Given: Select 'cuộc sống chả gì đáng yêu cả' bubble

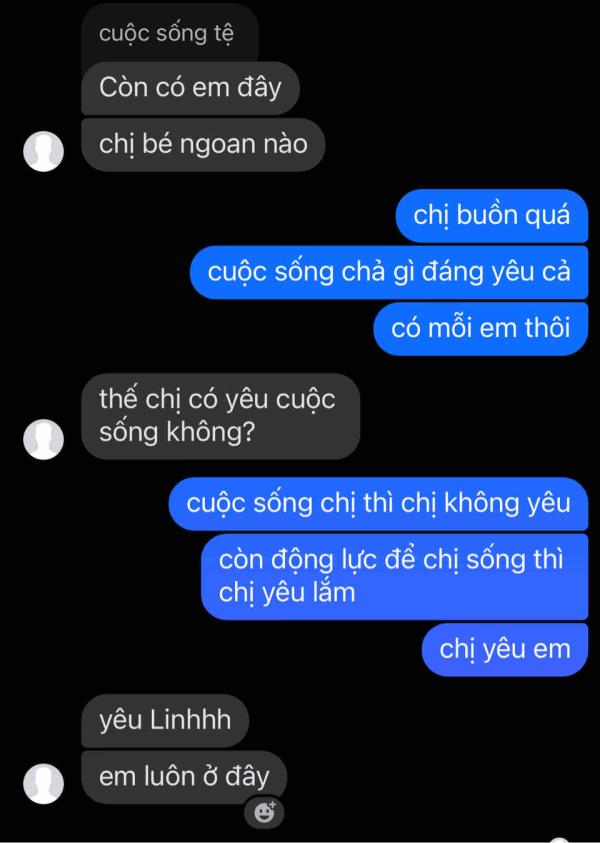Looking at the screenshot, I should click(x=389, y=272).
